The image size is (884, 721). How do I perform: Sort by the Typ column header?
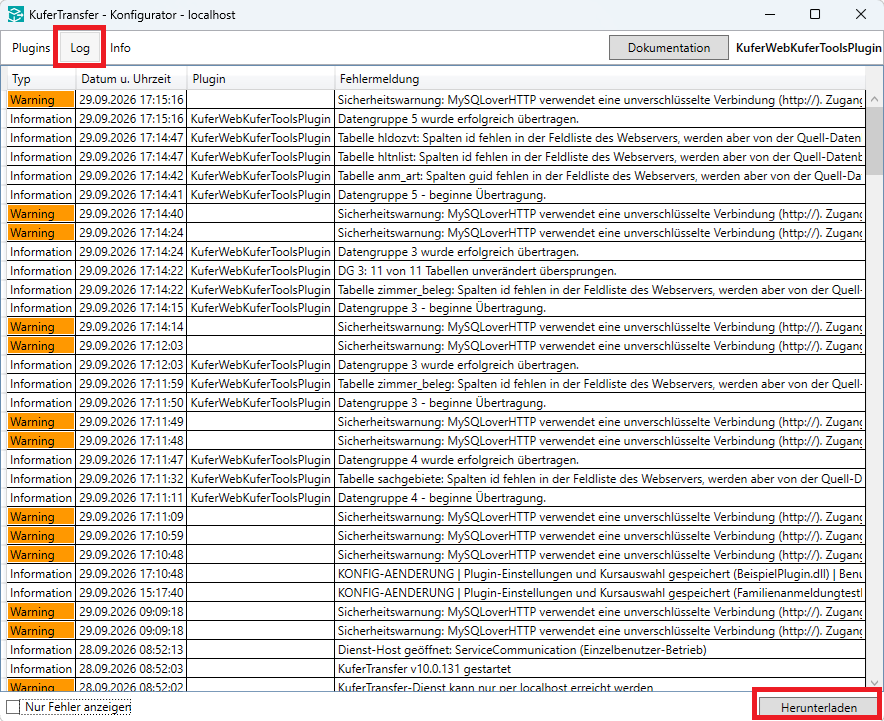pyautogui.click(x=41, y=79)
